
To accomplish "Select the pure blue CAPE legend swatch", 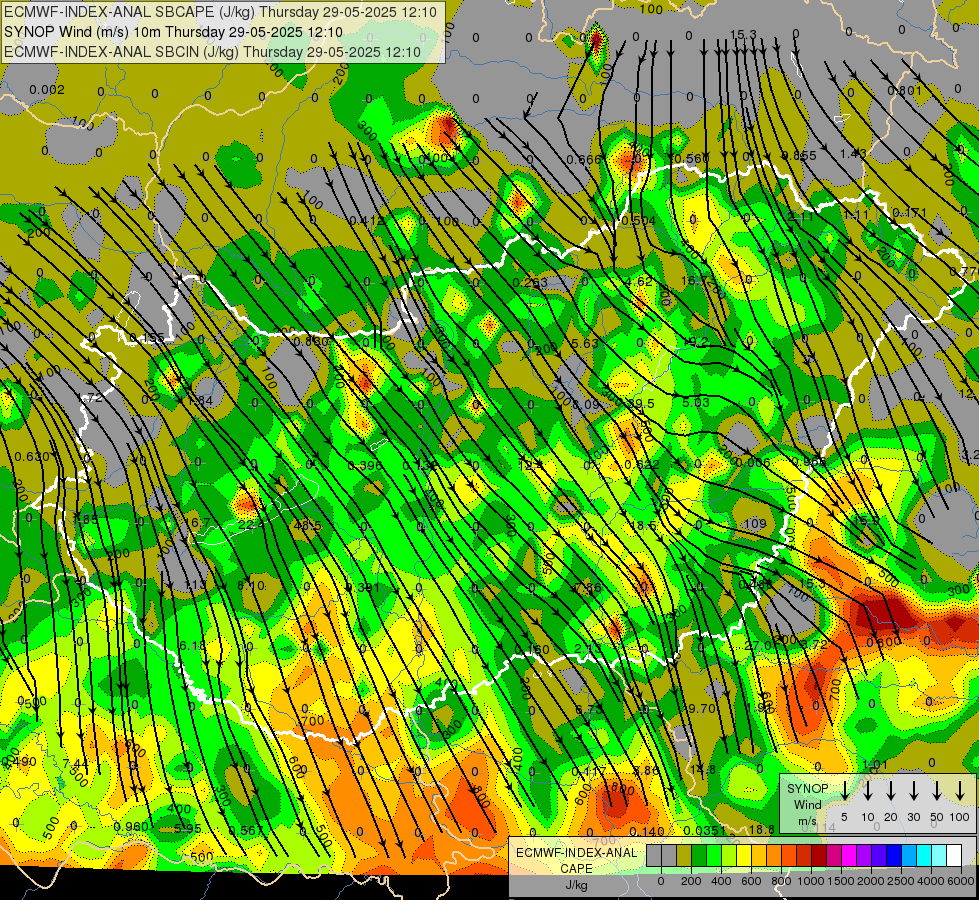I will point(894,856).
